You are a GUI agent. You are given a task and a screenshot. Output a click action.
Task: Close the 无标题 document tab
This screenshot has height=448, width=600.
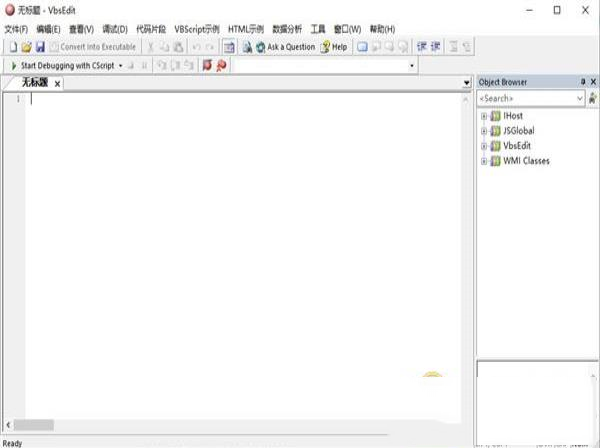tap(57, 83)
